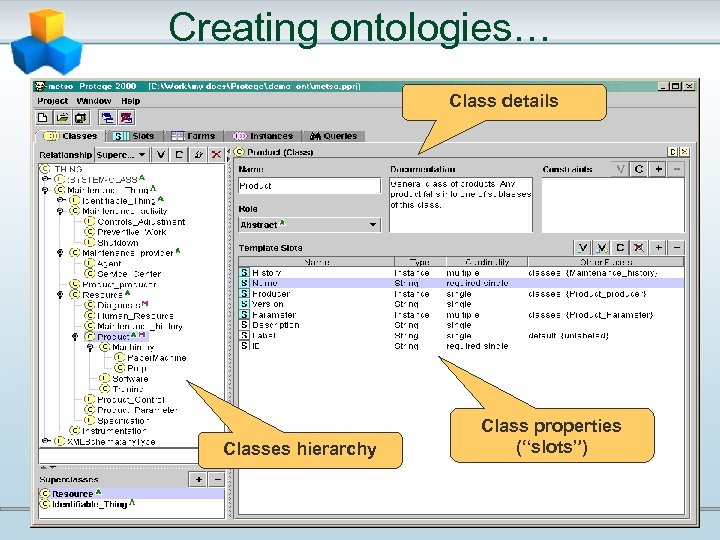Click the plus add button in Constraints header

(x=658, y=169)
